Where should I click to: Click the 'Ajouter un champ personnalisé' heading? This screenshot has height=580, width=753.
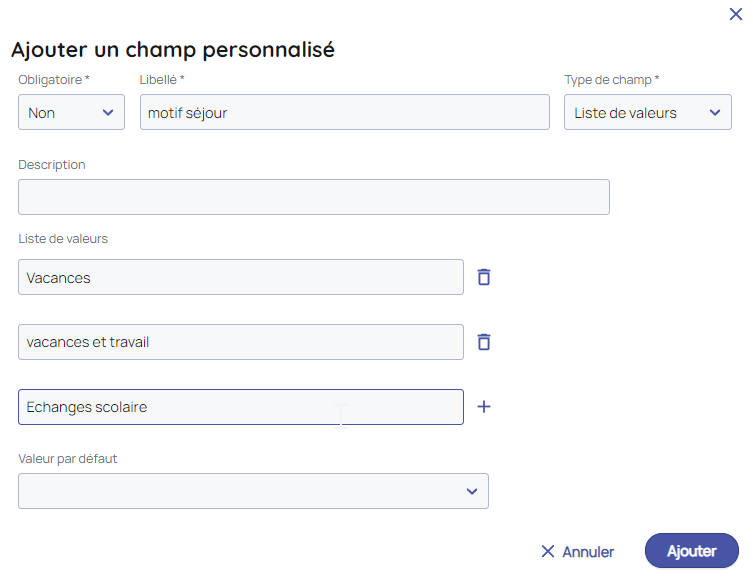click(172, 49)
